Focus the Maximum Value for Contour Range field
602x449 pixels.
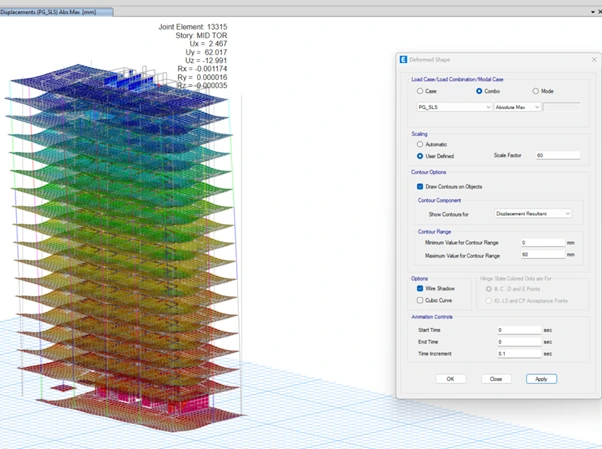[542, 254]
